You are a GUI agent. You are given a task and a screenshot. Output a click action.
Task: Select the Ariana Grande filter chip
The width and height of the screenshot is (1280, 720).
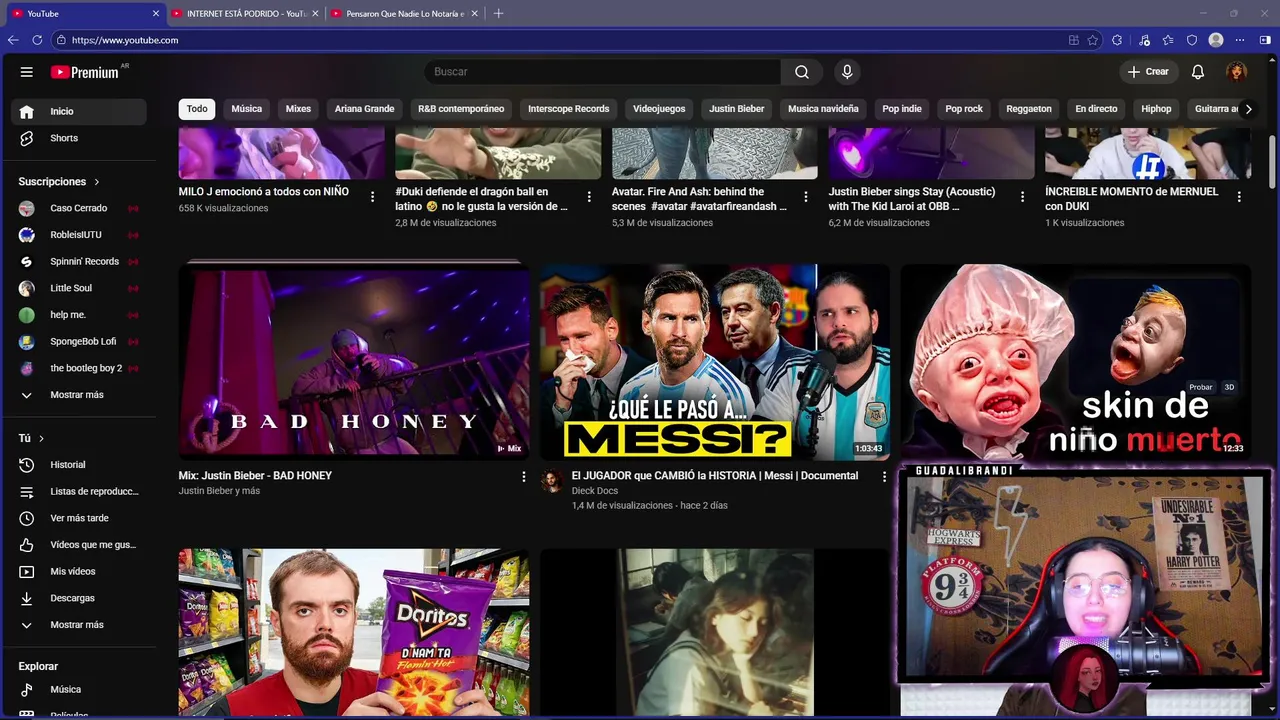364,109
